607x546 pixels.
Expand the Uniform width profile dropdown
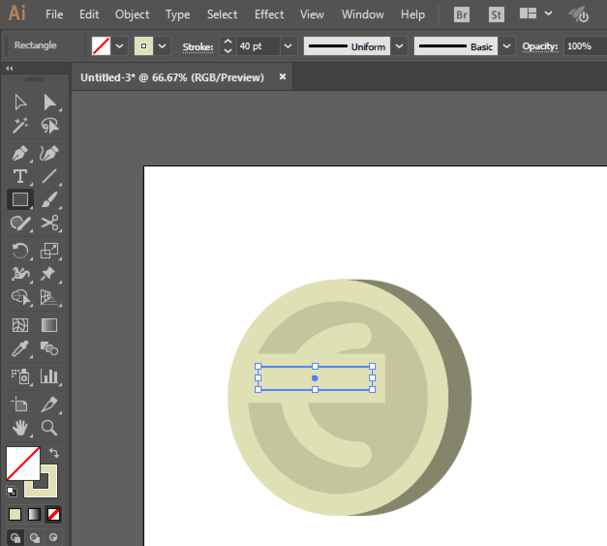399,47
